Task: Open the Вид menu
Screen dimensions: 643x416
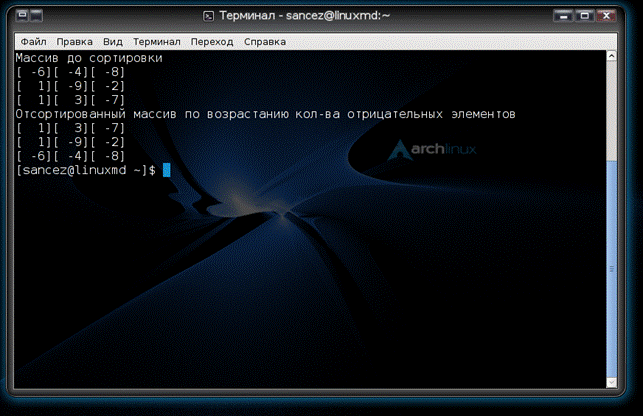Action: click(x=113, y=42)
